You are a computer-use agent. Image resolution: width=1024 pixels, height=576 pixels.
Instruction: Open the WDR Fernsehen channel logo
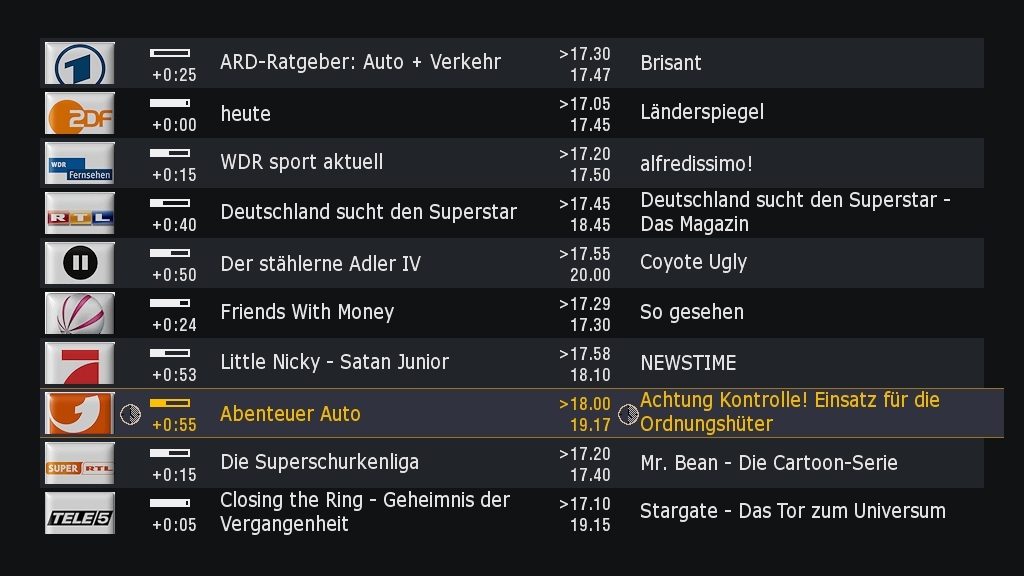(80, 163)
